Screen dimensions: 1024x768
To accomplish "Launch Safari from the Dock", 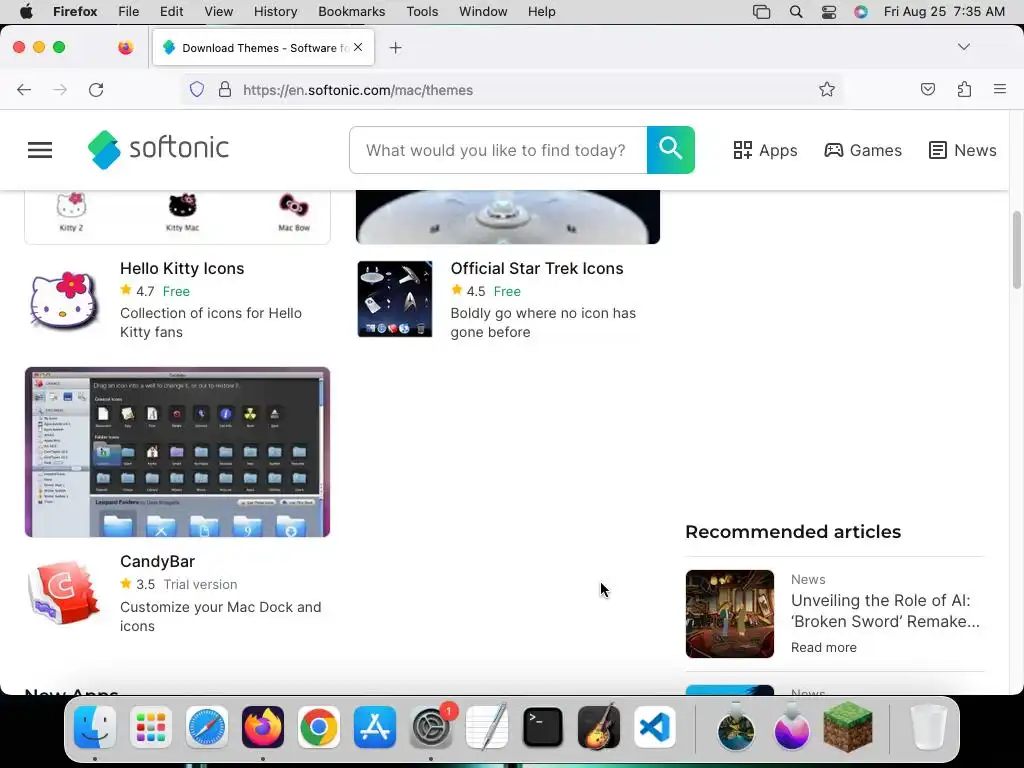I will pos(207,727).
